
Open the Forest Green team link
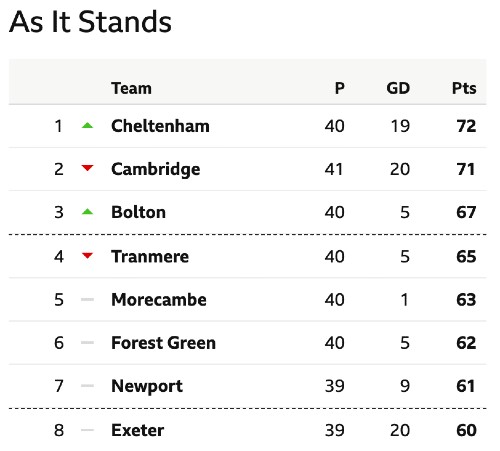[x=163, y=343]
